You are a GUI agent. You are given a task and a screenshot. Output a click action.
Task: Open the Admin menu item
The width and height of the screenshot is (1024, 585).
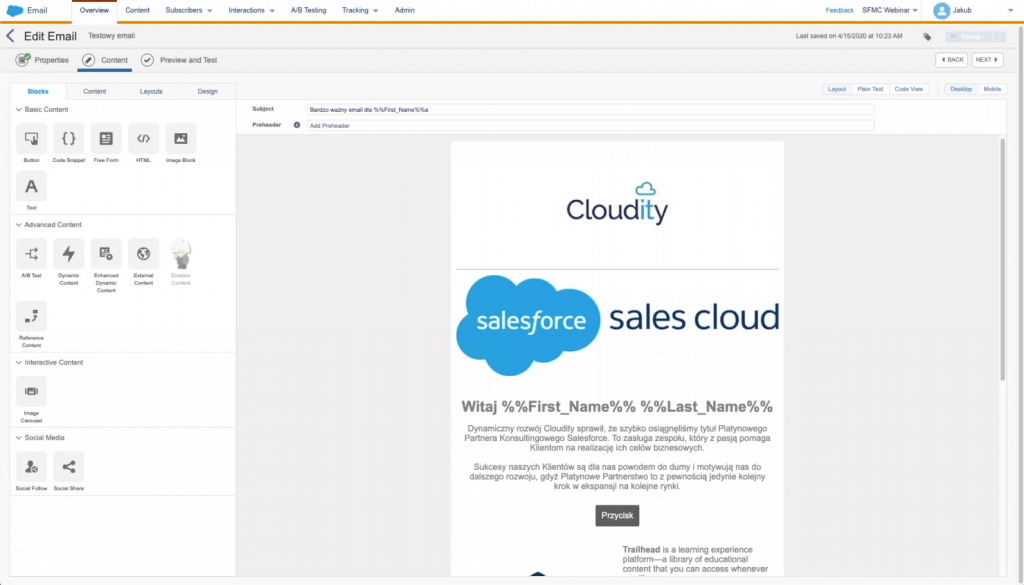click(404, 10)
